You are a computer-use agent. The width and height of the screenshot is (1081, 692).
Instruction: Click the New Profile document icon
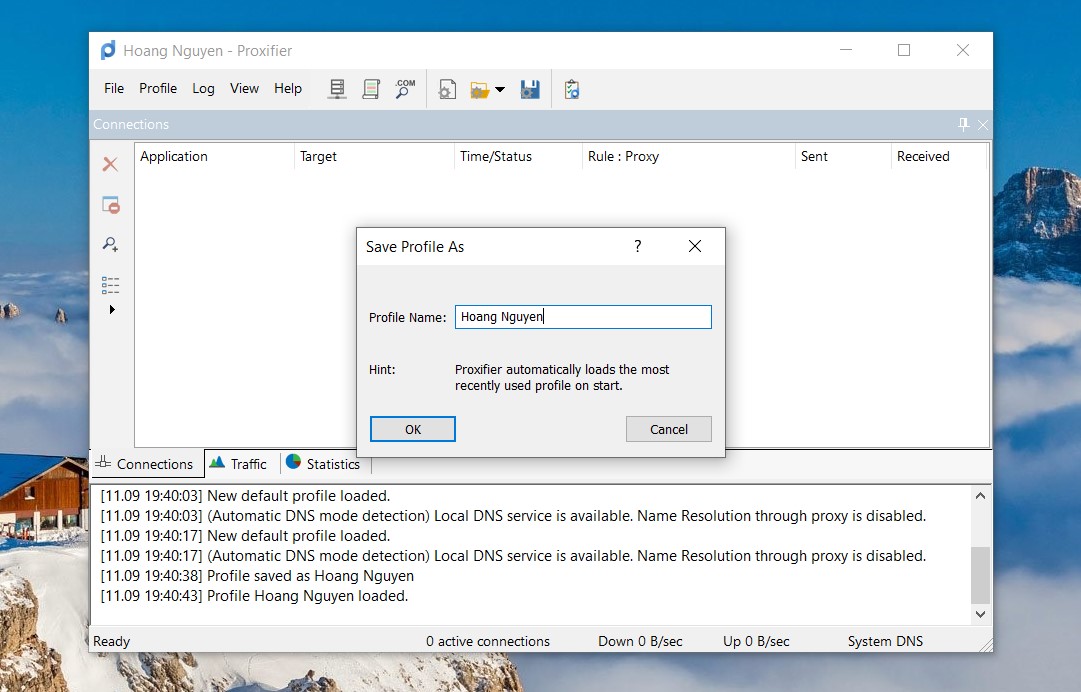coord(447,89)
